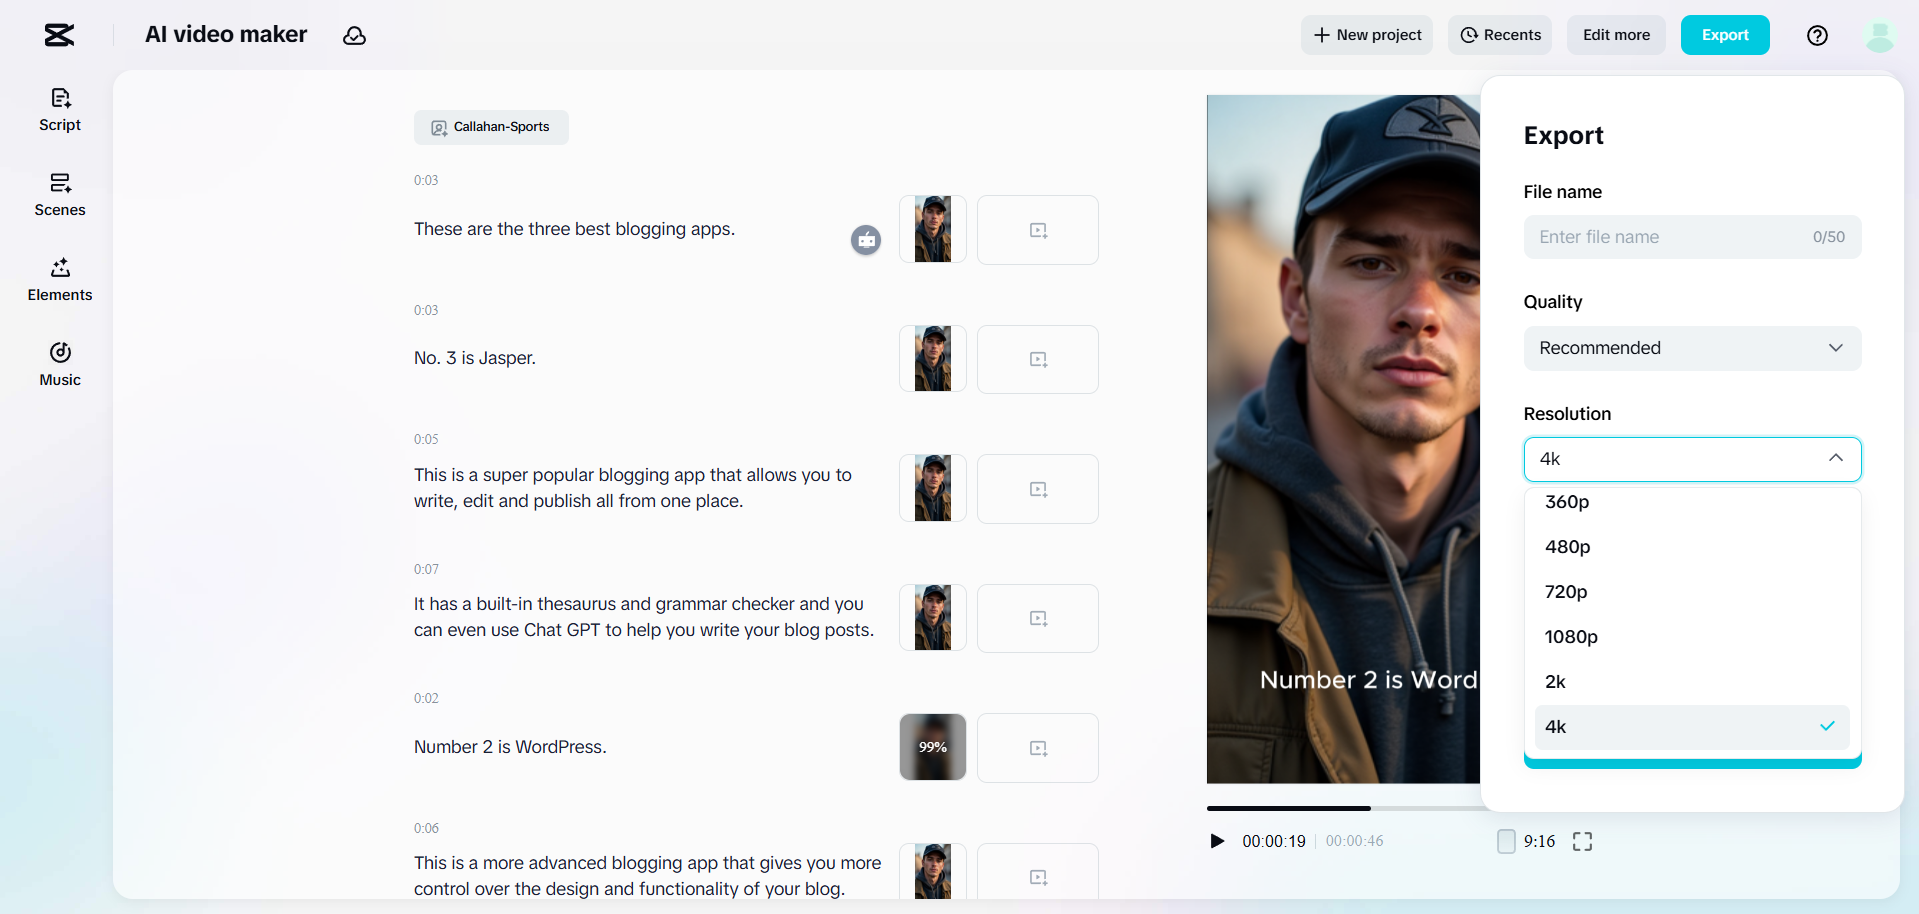The height and width of the screenshot is (914, 1919).
Task: Play the video preview
Action: pos(1217,841)
